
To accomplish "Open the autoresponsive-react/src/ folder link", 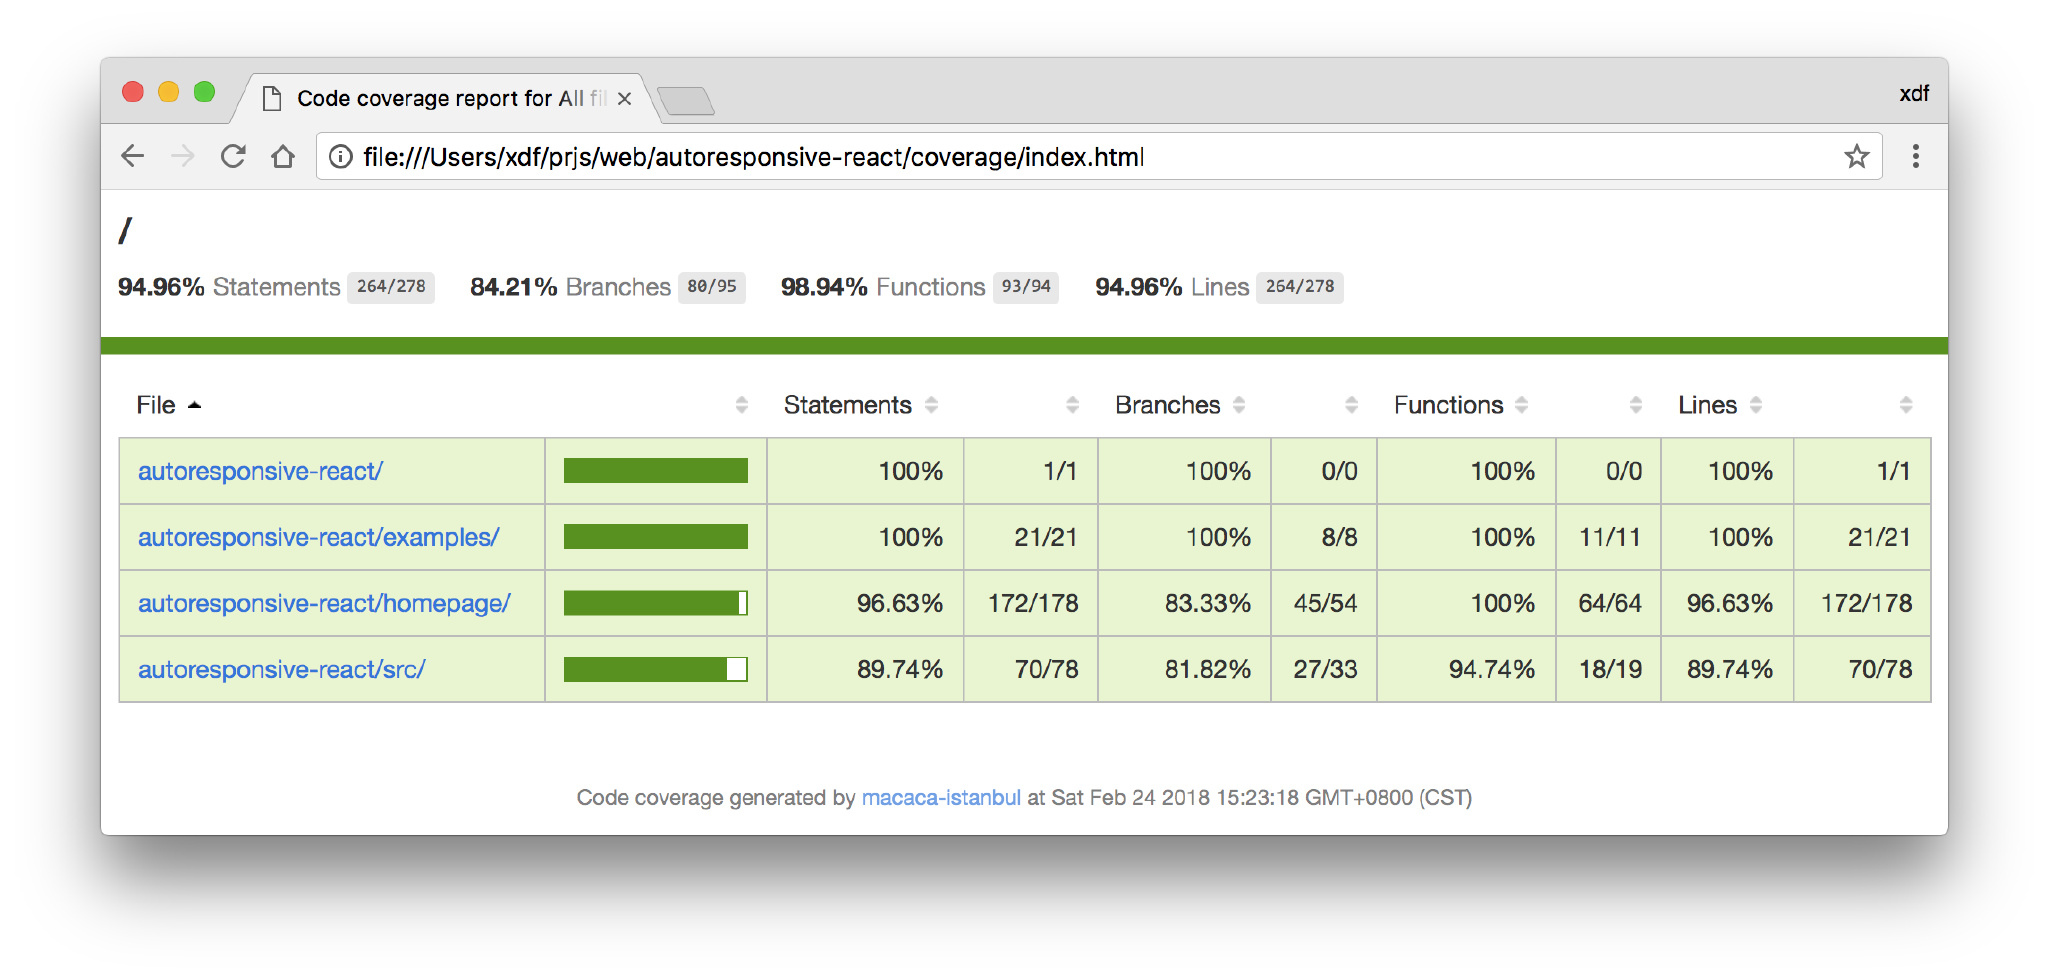I will 282,669.
